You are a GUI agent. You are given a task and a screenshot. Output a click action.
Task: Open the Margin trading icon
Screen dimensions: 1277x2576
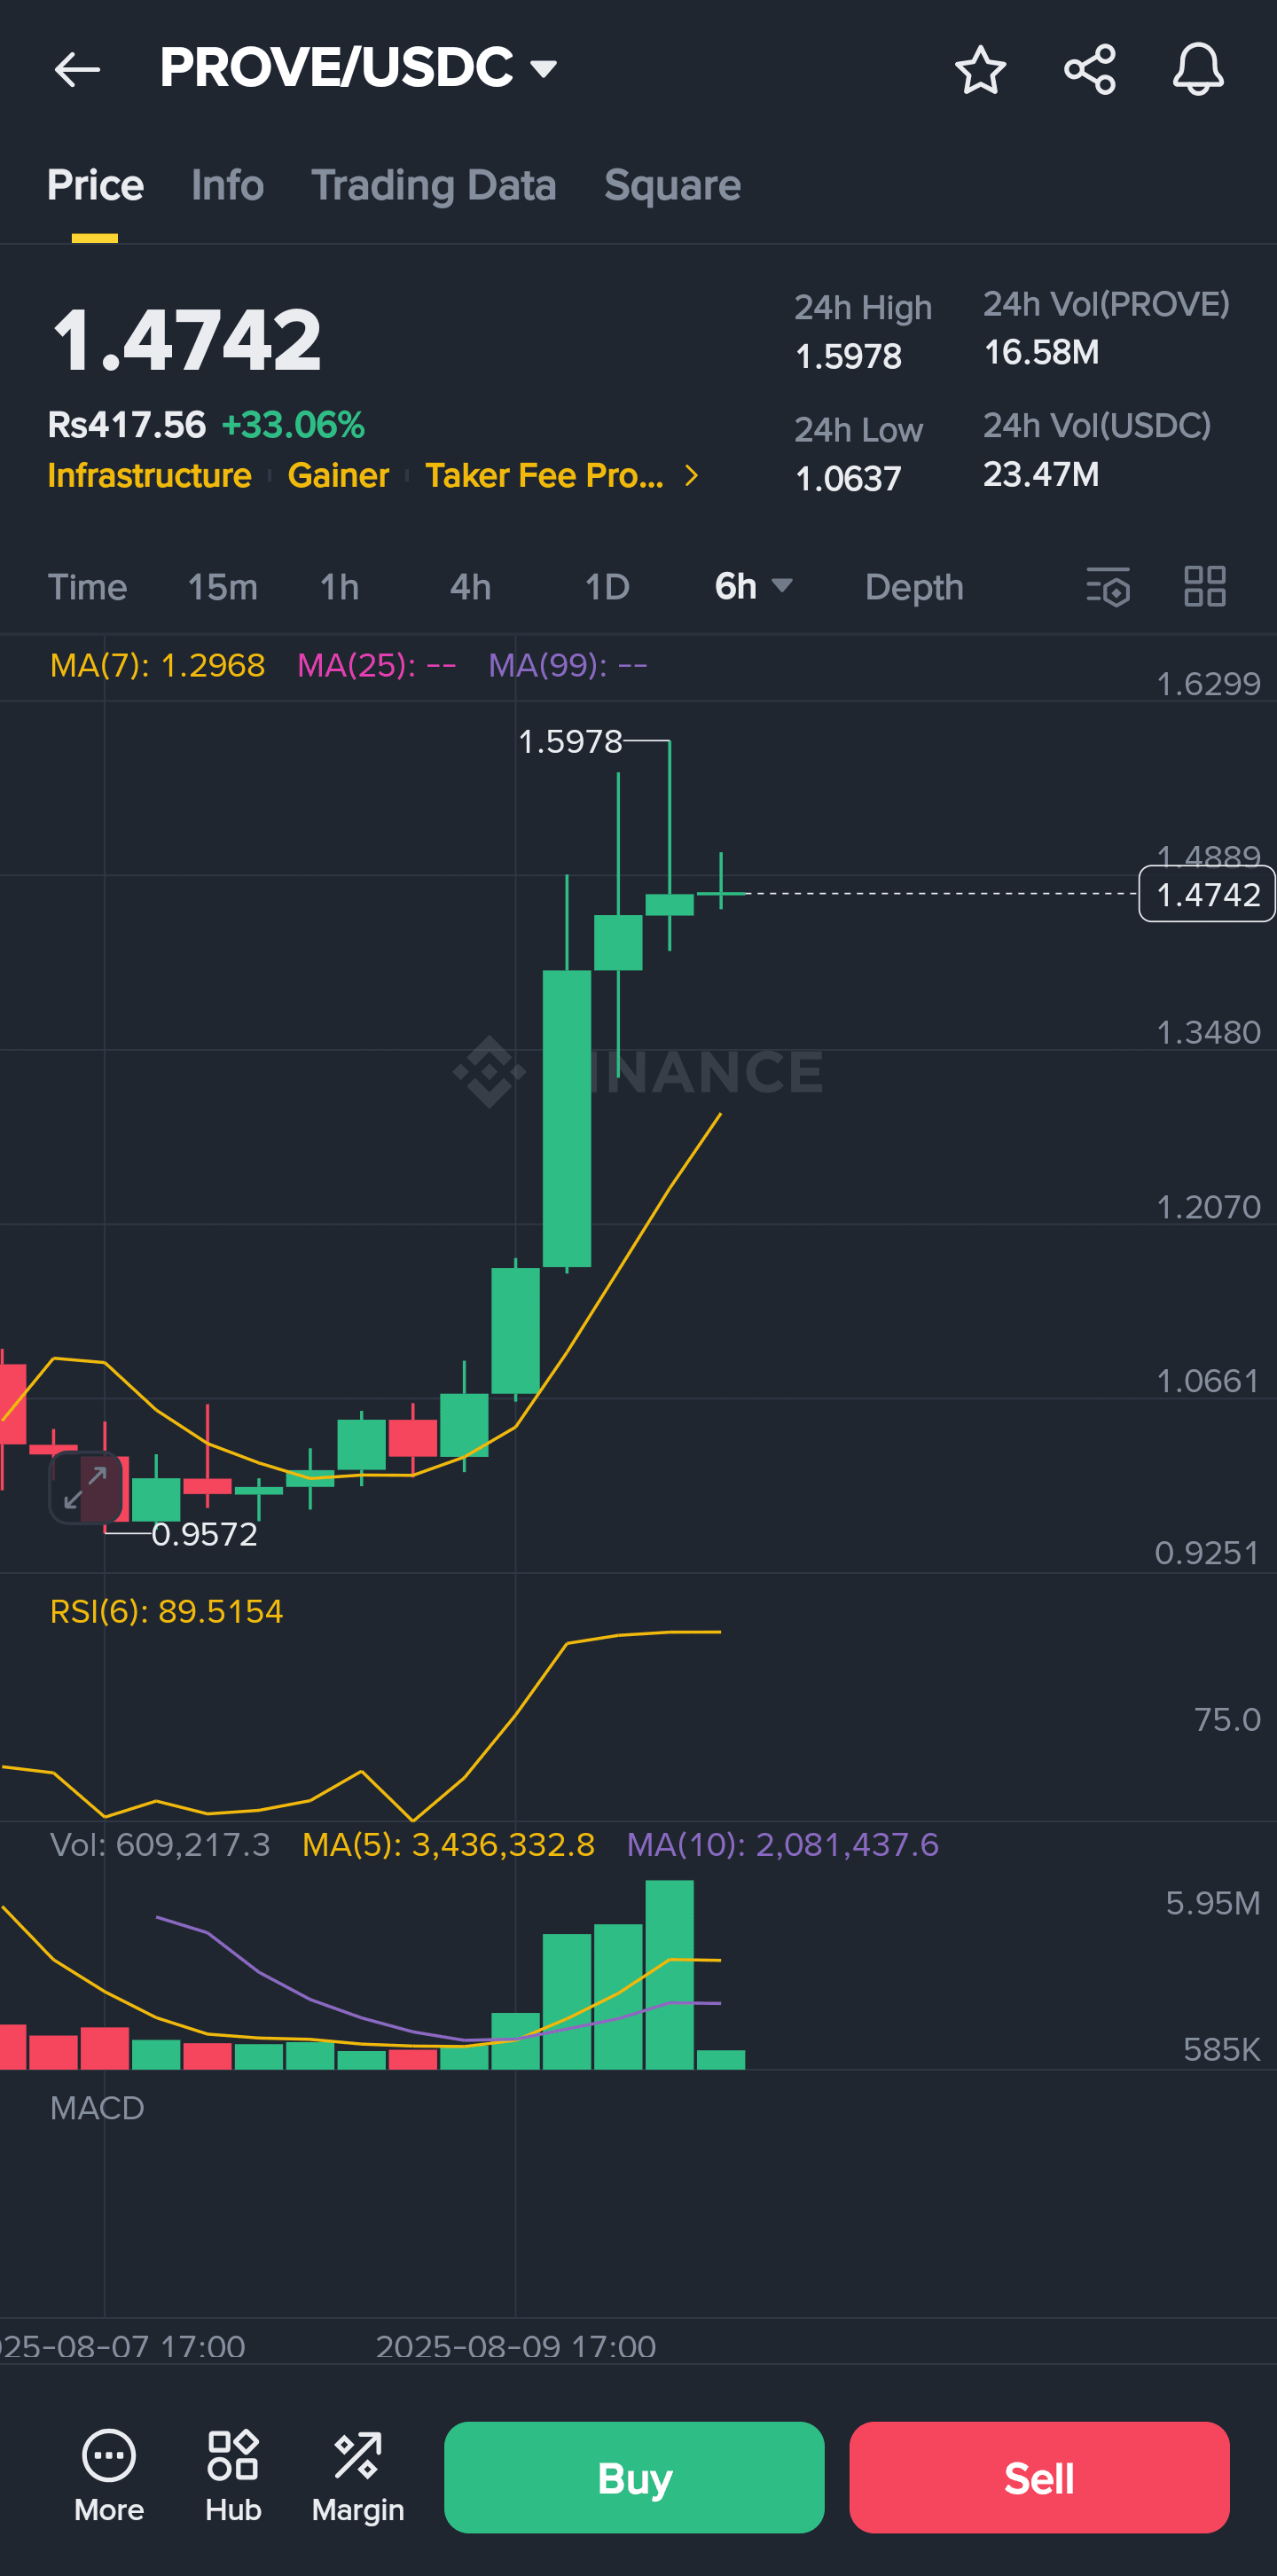(x=358, y=2476)
